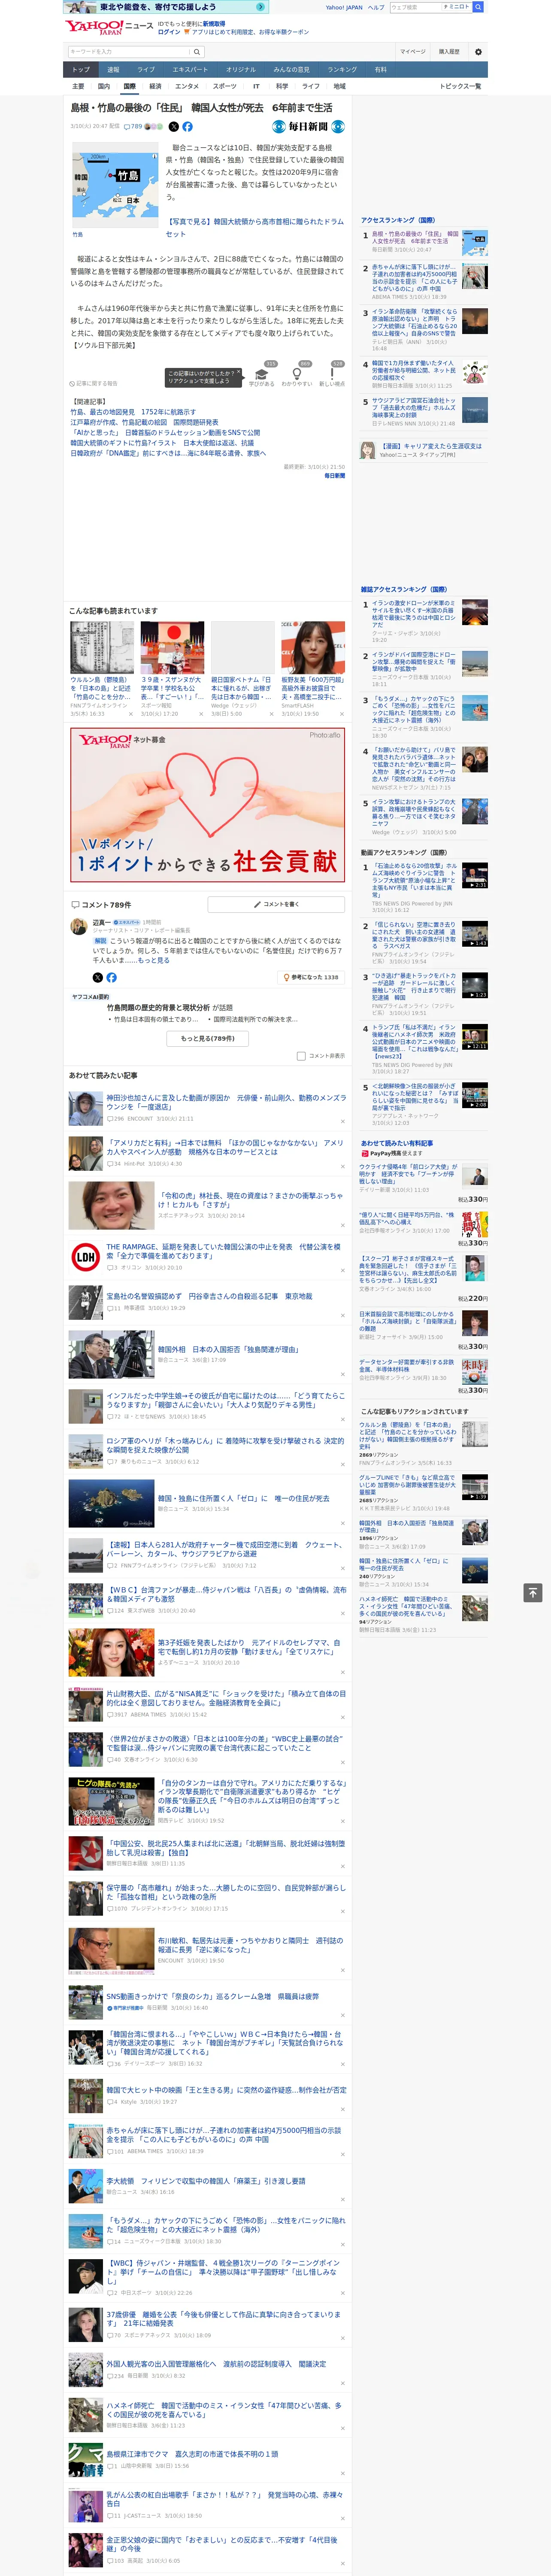Open the 789 comments count icon
551x2576 pixels.
pyautogui.click(x=132, y=127)
